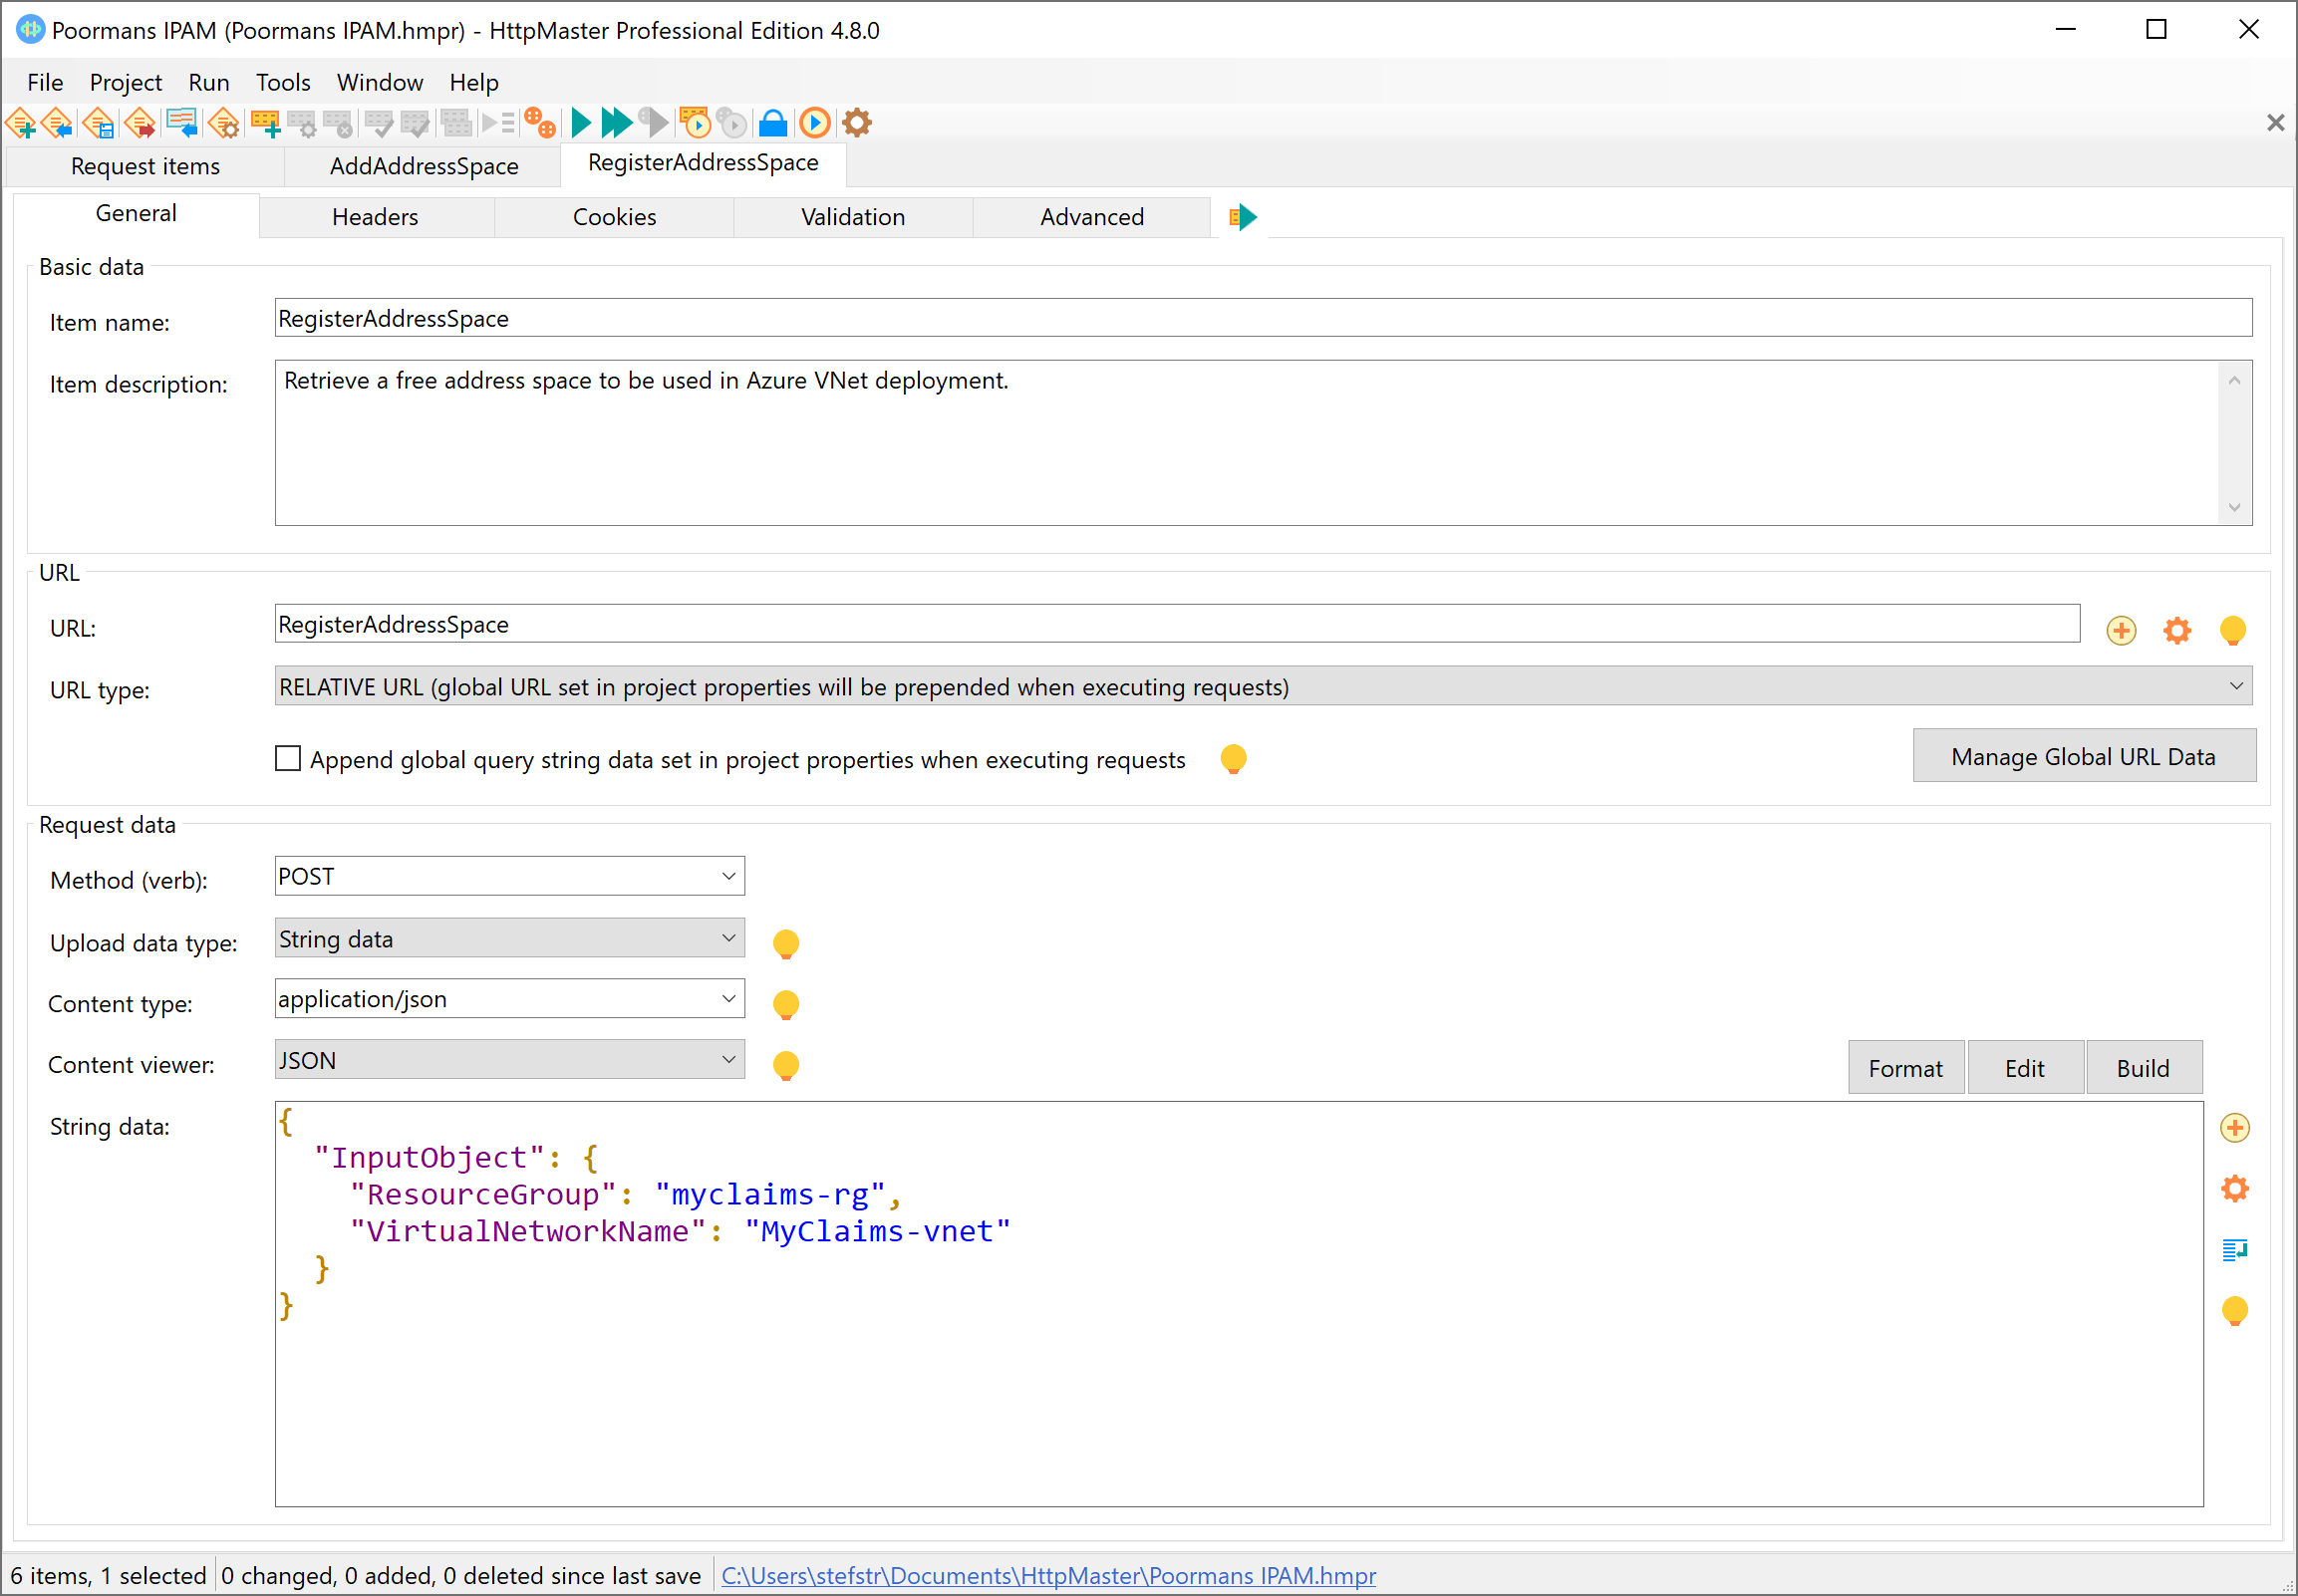Open the Poormans IPAM.hmpr file path link

[1048, 1575]
